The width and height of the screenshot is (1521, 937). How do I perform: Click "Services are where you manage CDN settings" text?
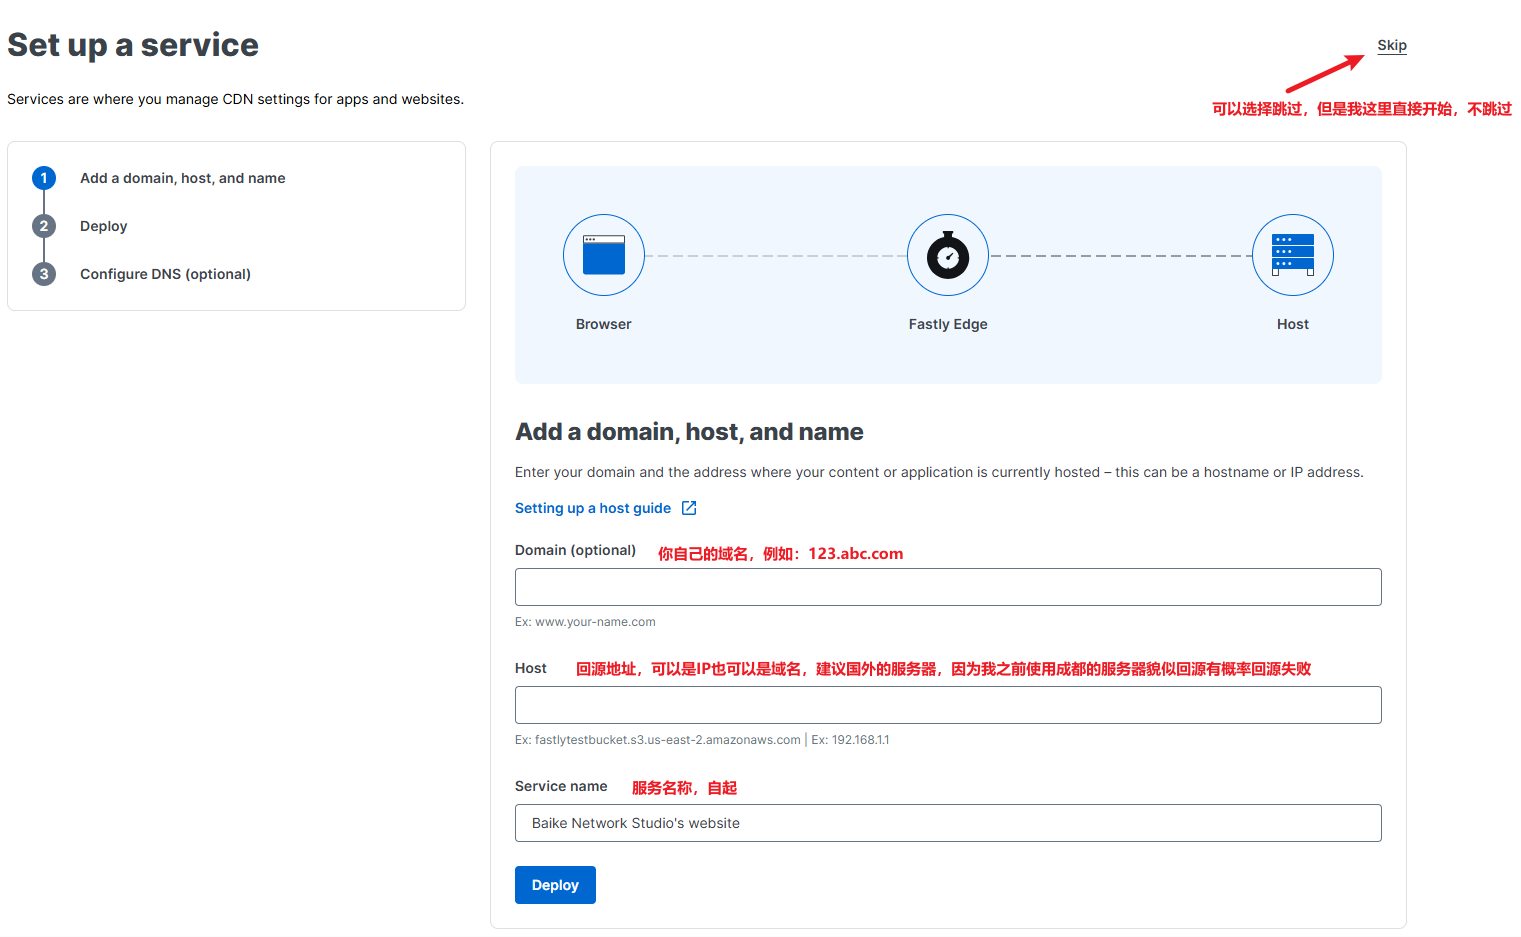coord(235,99)
